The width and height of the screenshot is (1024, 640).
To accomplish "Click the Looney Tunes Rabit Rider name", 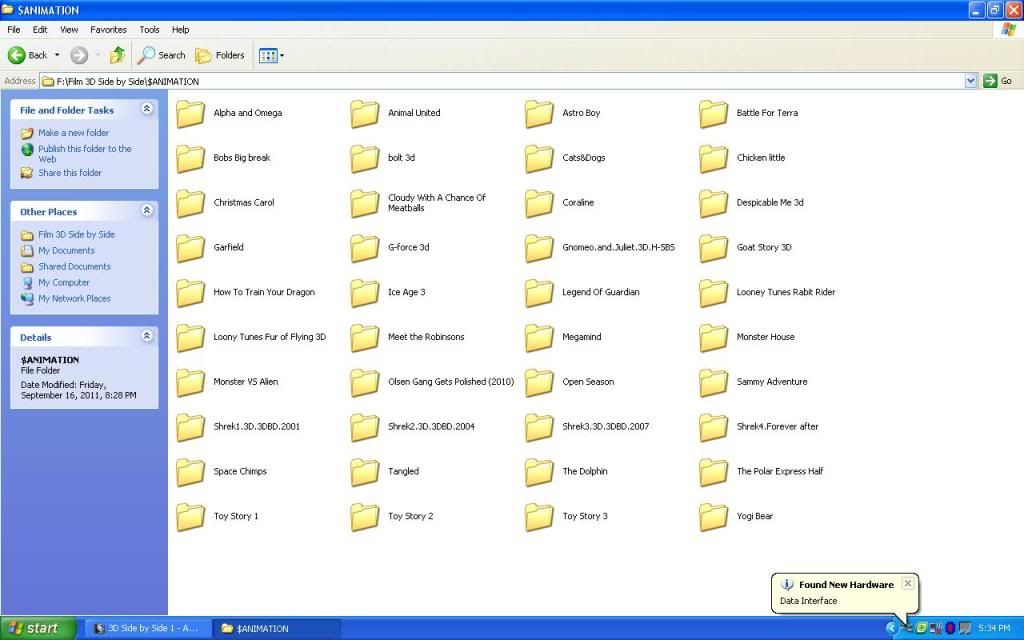I will click(x=786, y=292).
